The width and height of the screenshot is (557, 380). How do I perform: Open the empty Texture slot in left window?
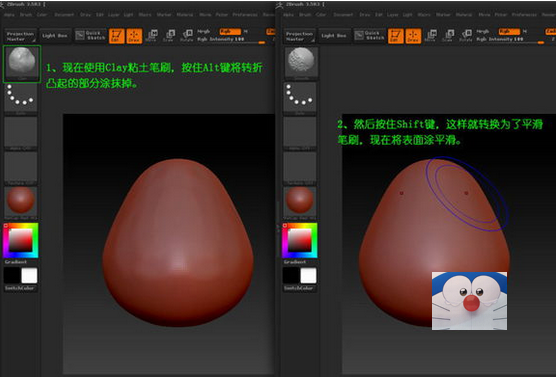click(21, 168)
